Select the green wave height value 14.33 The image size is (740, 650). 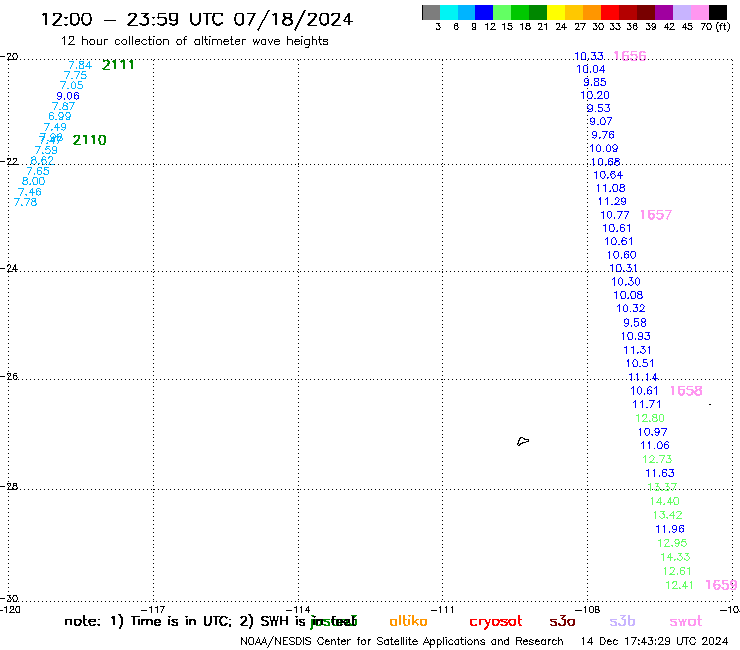(675, 557)
